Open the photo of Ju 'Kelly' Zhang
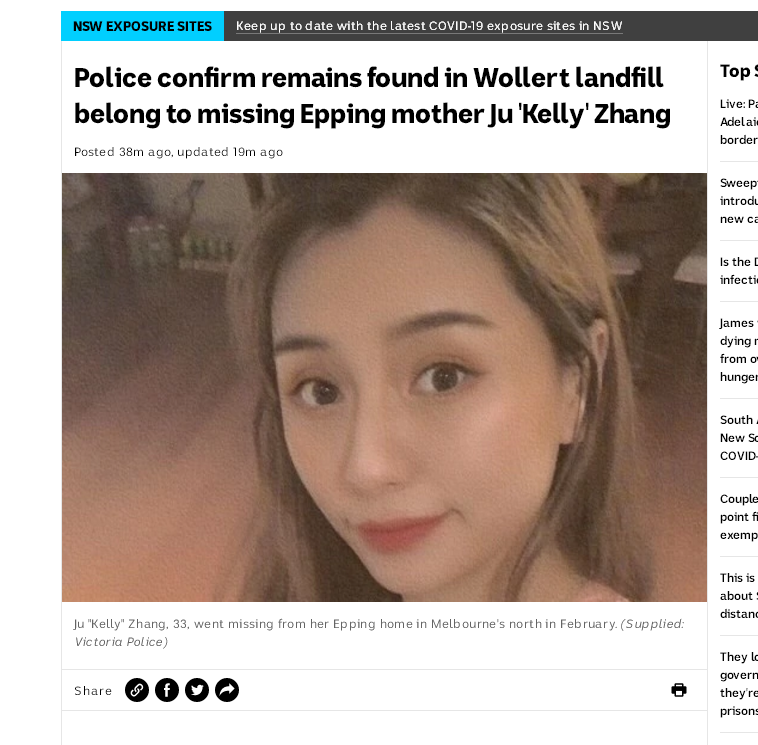 384,387
